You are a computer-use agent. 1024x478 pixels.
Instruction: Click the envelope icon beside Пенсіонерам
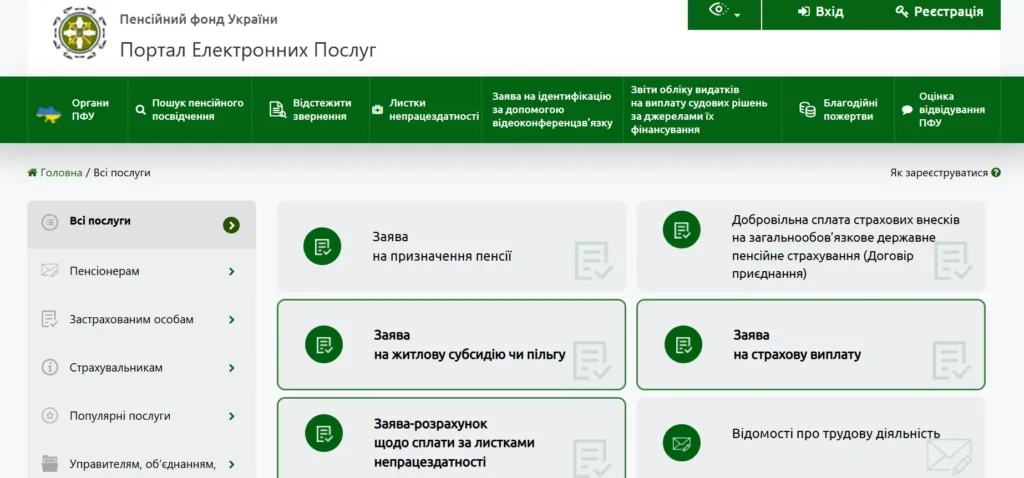pos(50,271)
